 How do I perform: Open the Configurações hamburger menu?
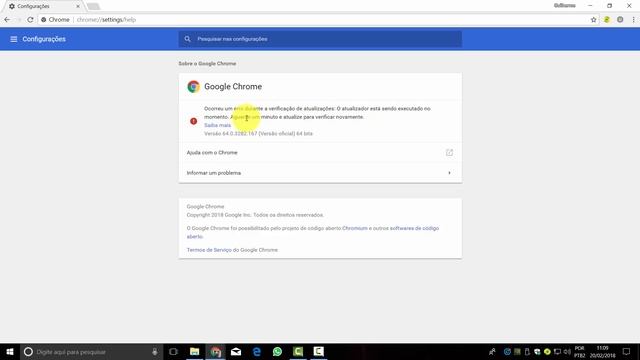point(13,39)
